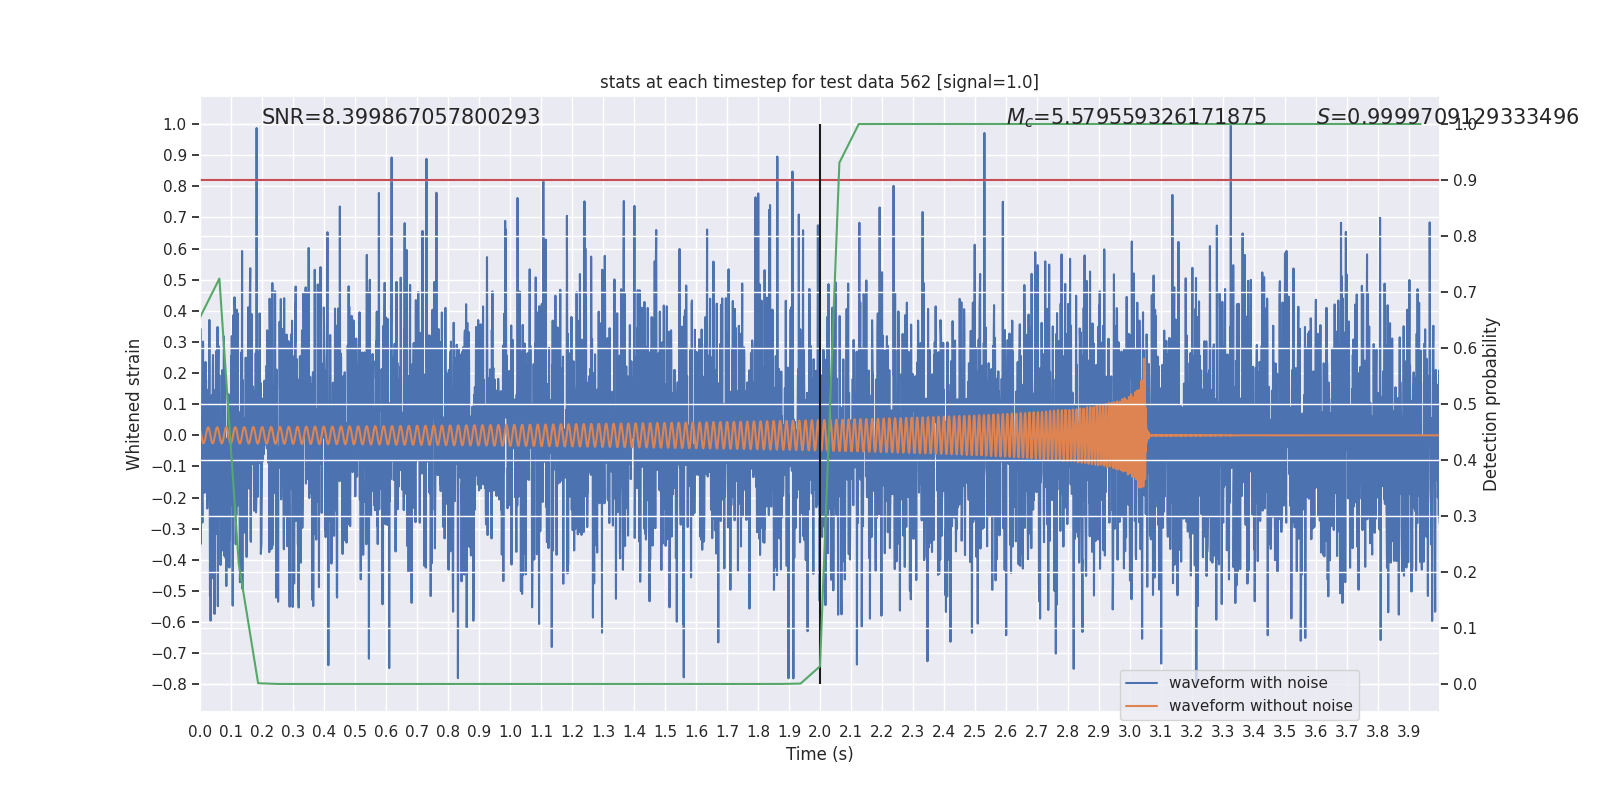Click the blue line swatch in legend
The image size is (1600, 800).
[x=1142, y=683]
